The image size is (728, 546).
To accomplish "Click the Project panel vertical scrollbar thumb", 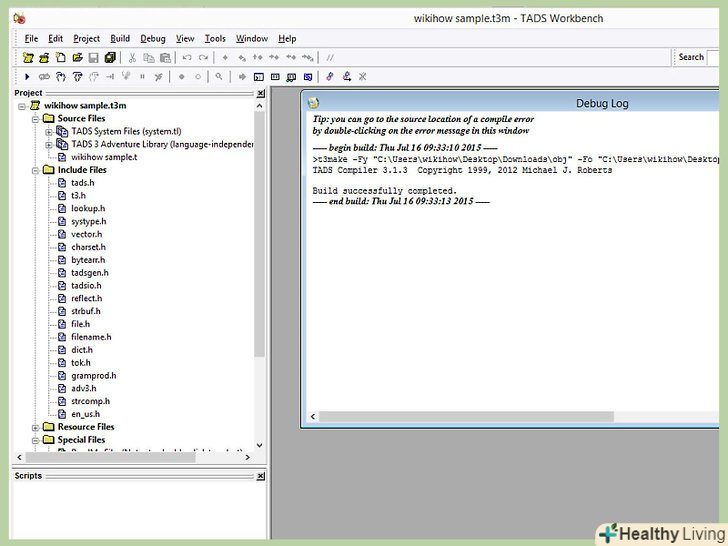I will click(260, 234).
